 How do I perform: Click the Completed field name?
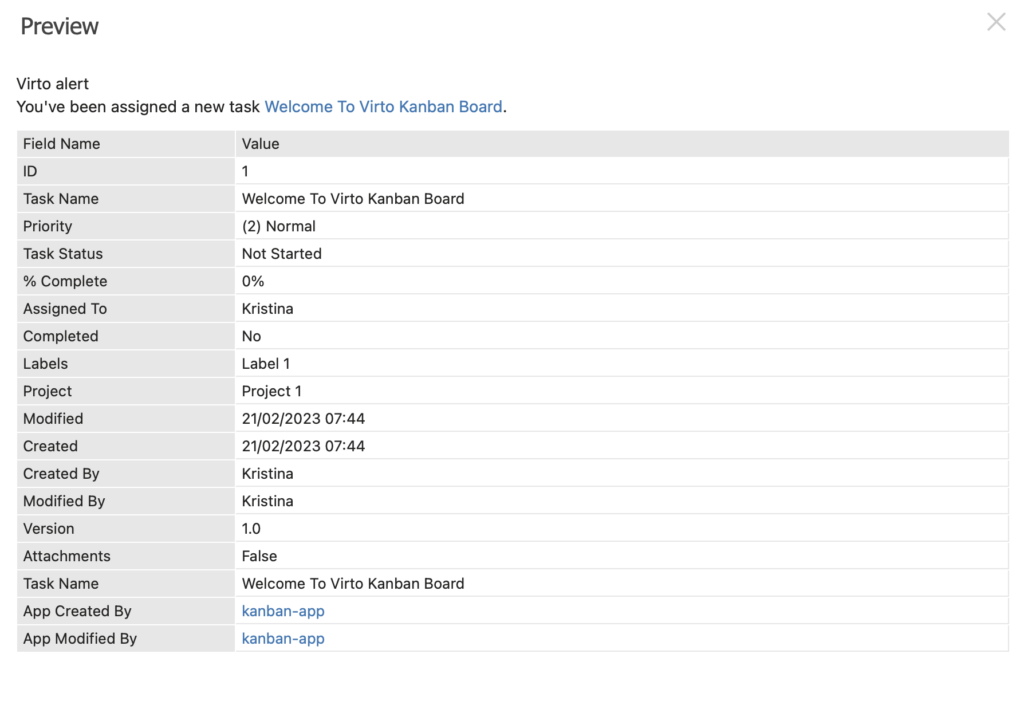61,336
